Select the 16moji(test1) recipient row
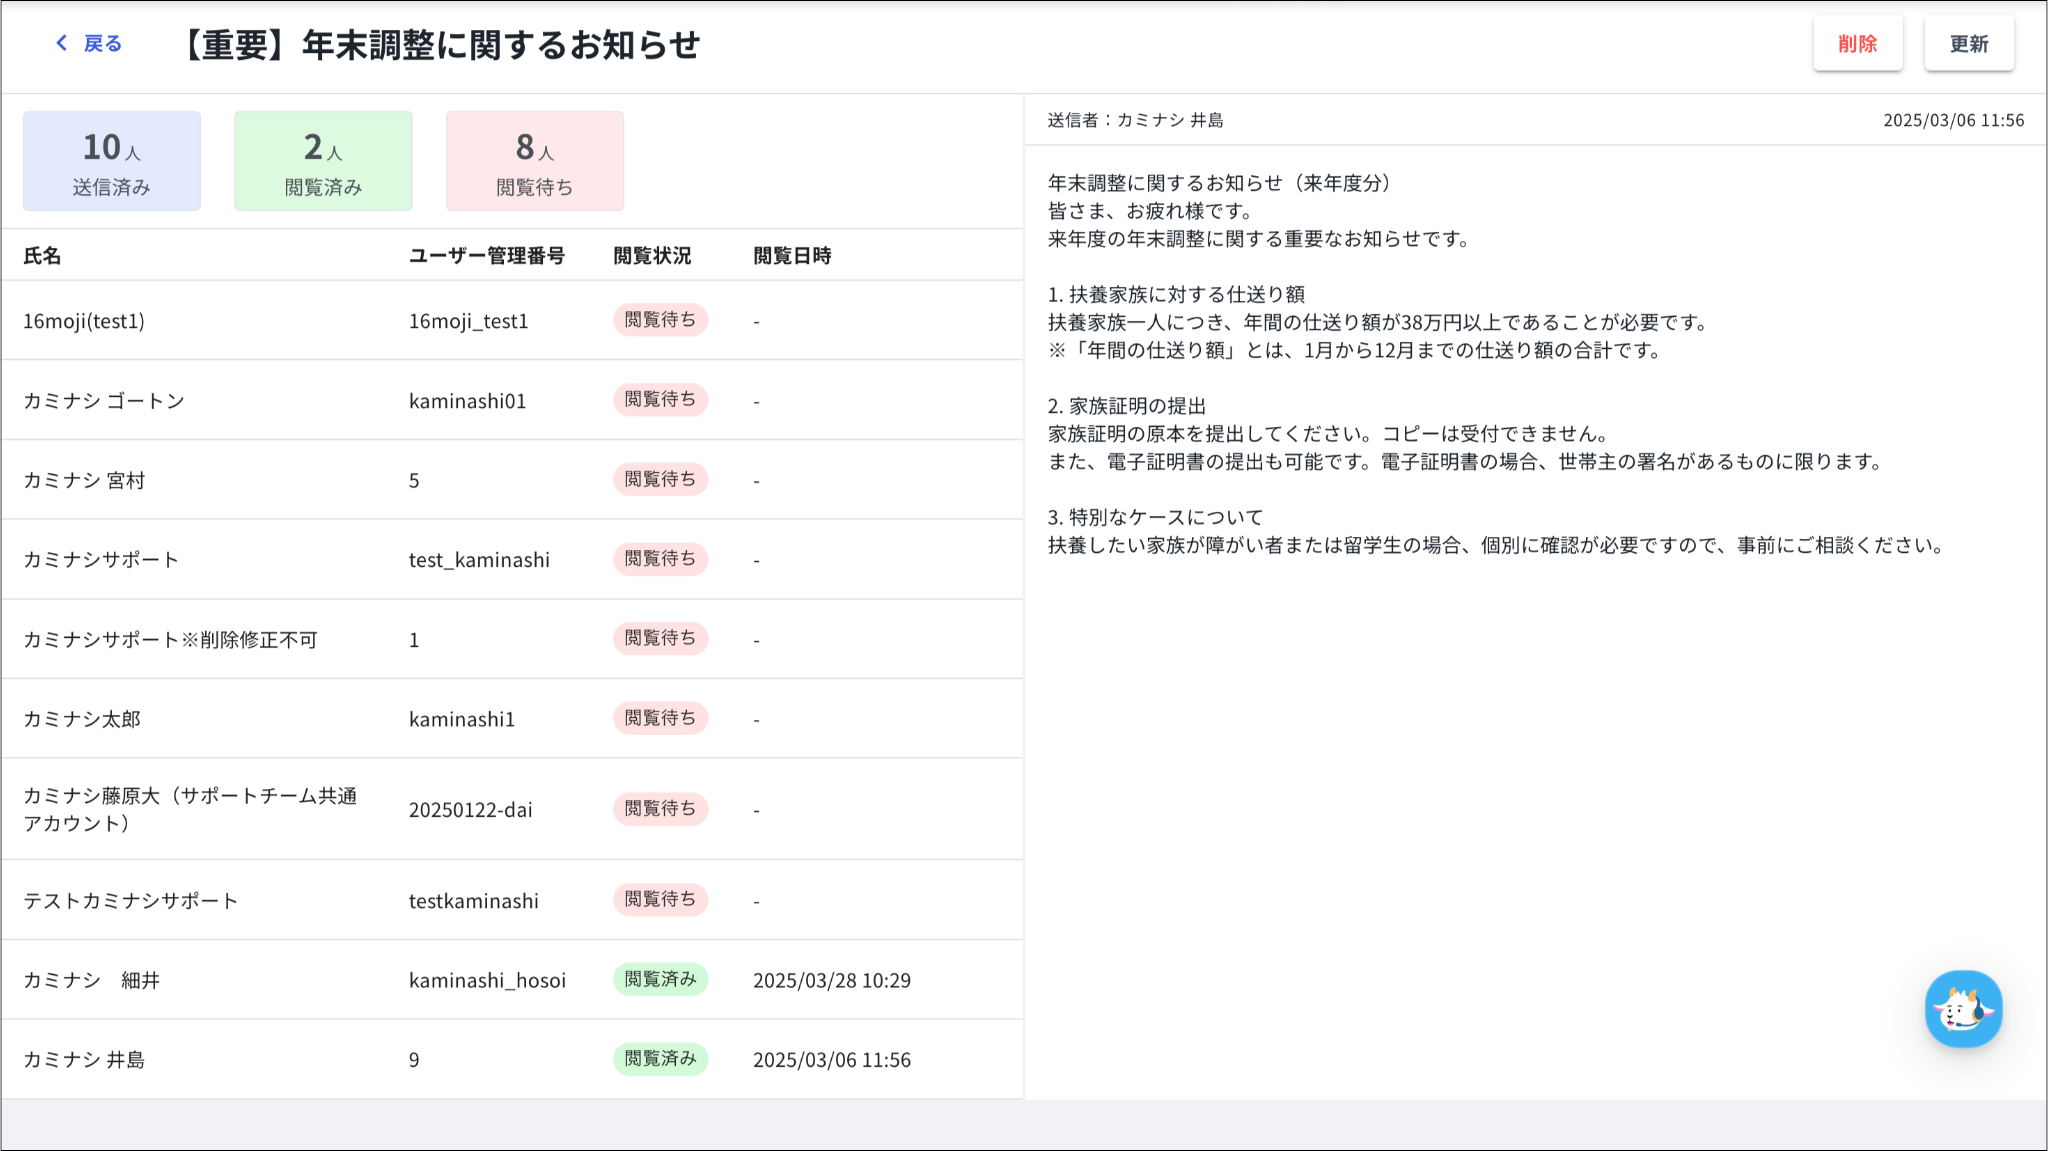The height and width of the screenshot is (1151, 2048). (84, 321)
